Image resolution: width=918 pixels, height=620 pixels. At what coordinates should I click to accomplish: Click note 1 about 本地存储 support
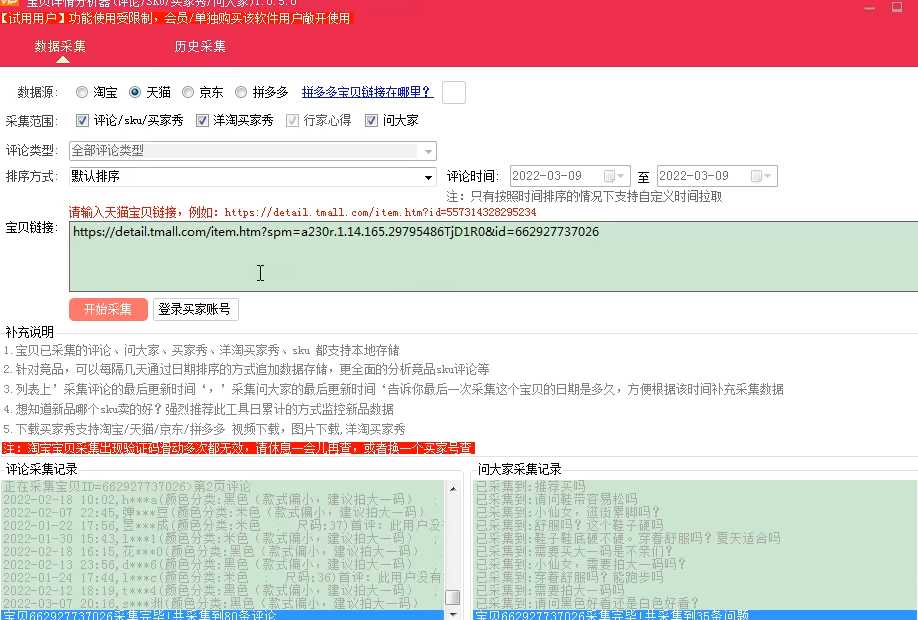(x=201, y=351)
